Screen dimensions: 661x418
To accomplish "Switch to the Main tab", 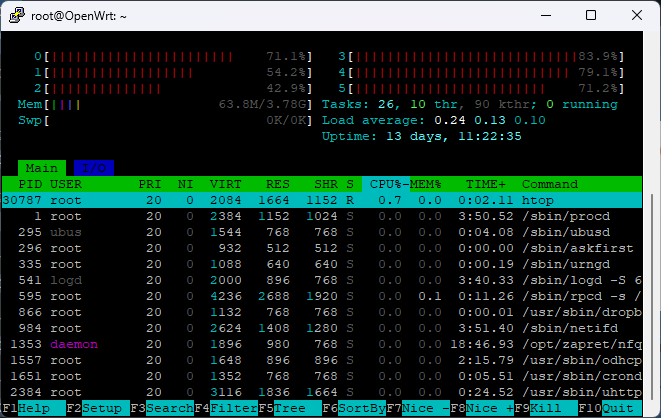I will [x=42, y=168].
